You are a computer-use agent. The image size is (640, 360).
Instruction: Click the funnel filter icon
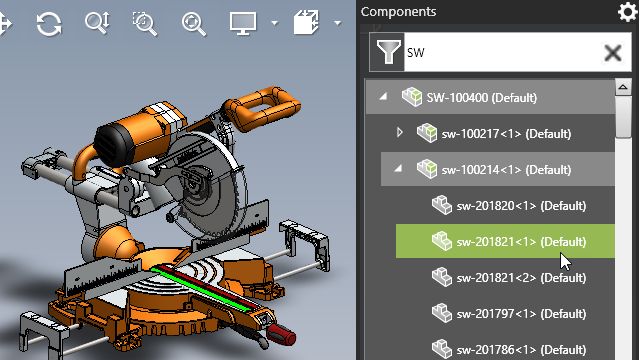click(x=387, y=52)
